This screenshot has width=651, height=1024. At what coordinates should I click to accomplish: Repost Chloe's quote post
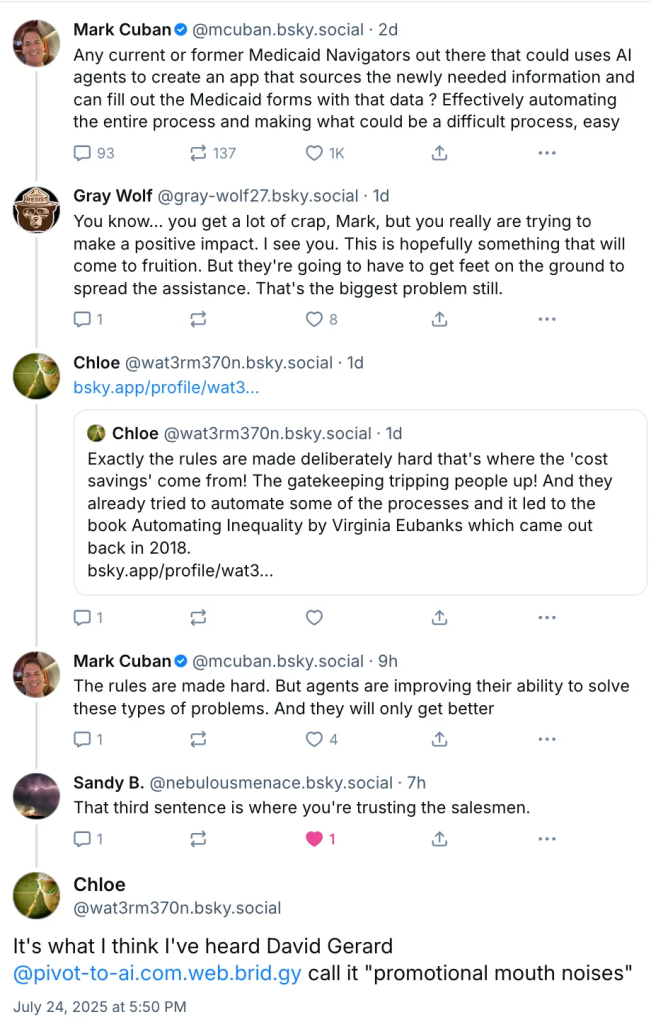pos(198,617)
